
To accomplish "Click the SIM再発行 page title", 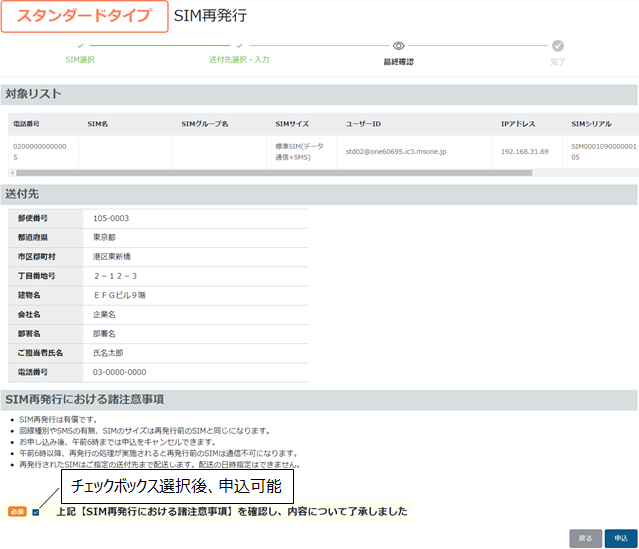I will click(x=210, y=16).
